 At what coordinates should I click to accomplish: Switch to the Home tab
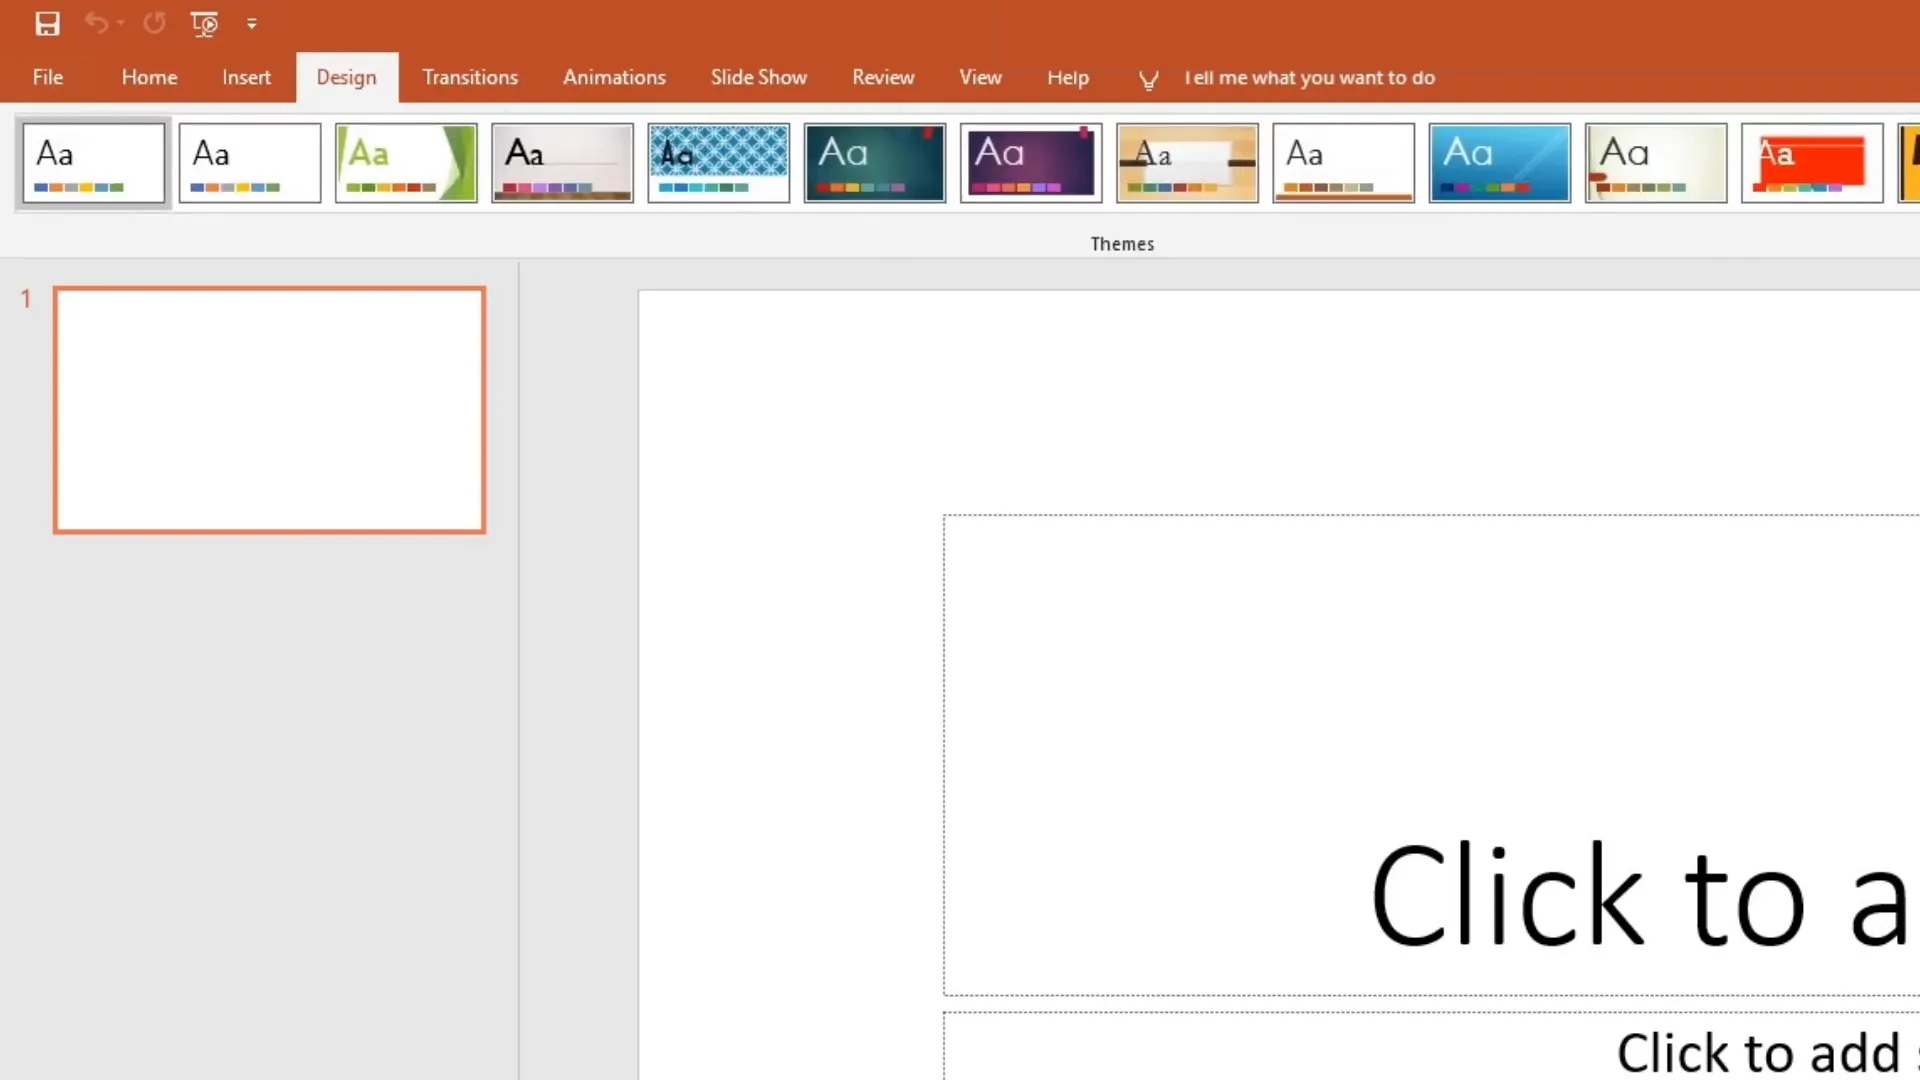coord(149,77)
